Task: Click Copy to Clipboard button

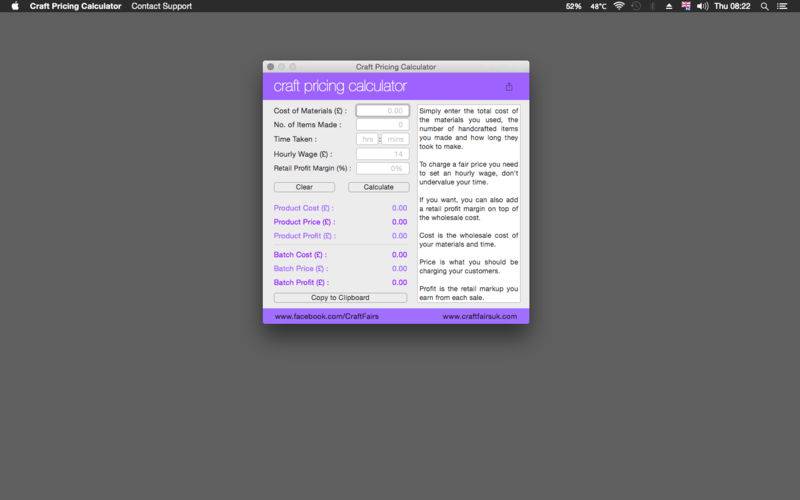Action: point(340,298)
